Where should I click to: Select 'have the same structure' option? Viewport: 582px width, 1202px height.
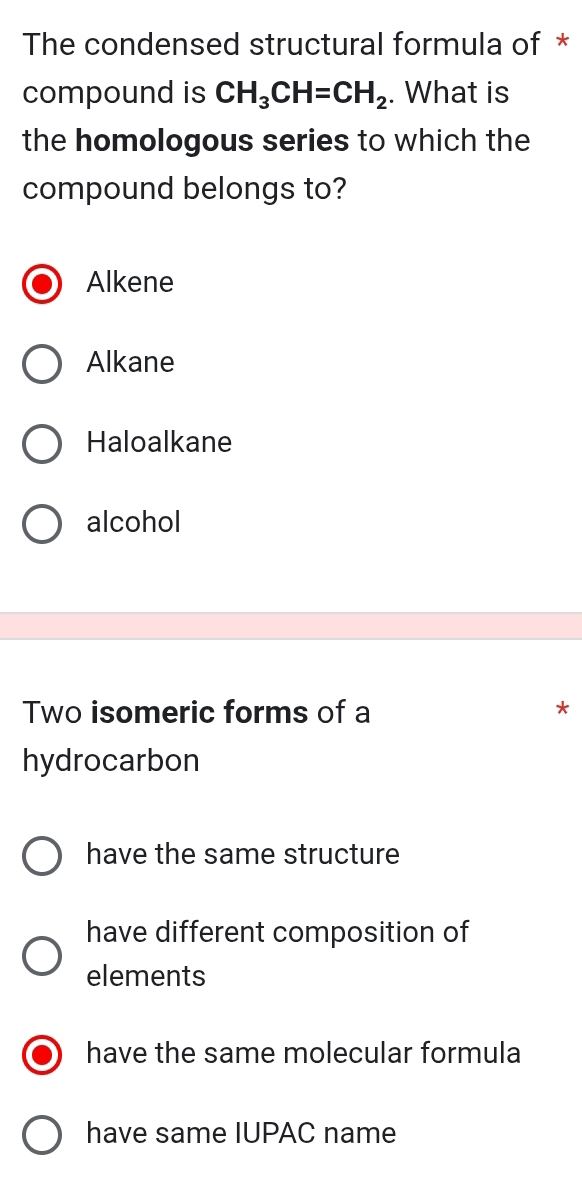pyautogui.click(x=41, y=855)
